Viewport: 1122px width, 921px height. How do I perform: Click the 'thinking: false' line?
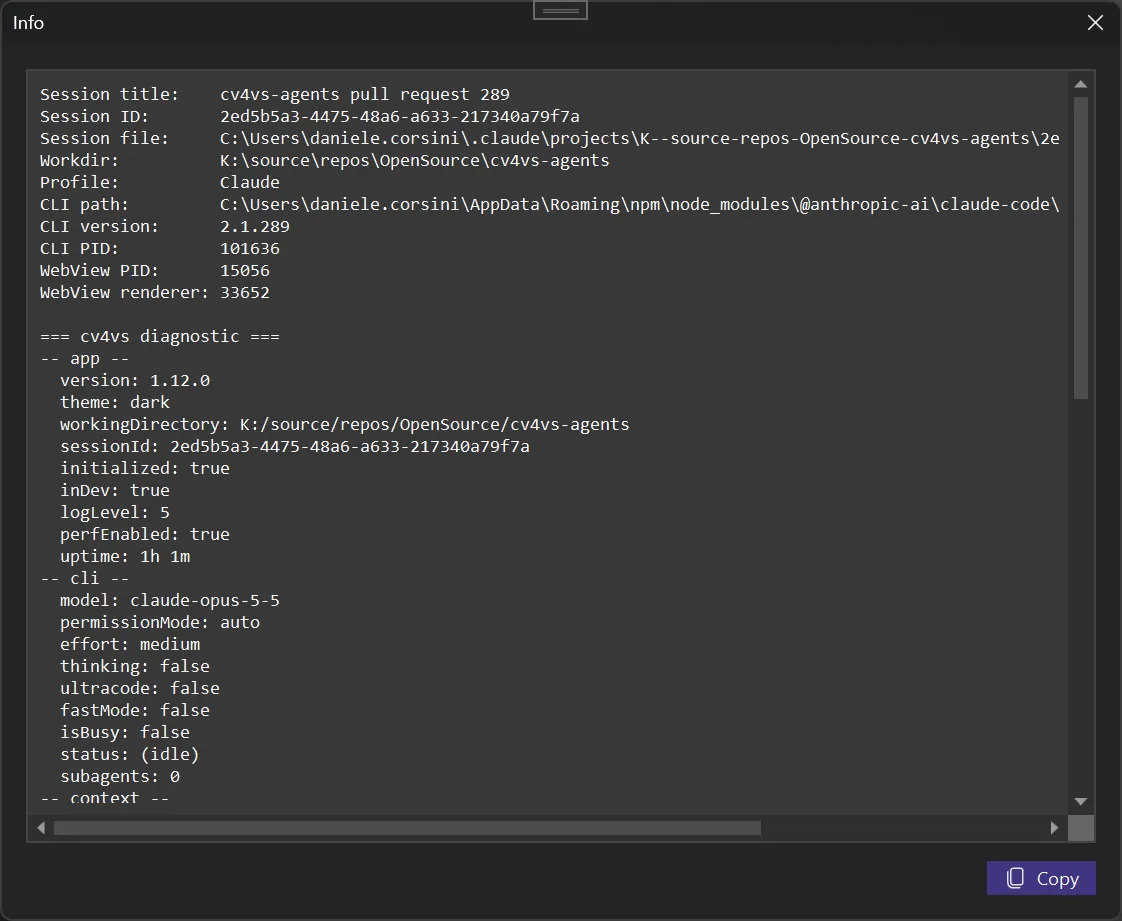(135, 666)
